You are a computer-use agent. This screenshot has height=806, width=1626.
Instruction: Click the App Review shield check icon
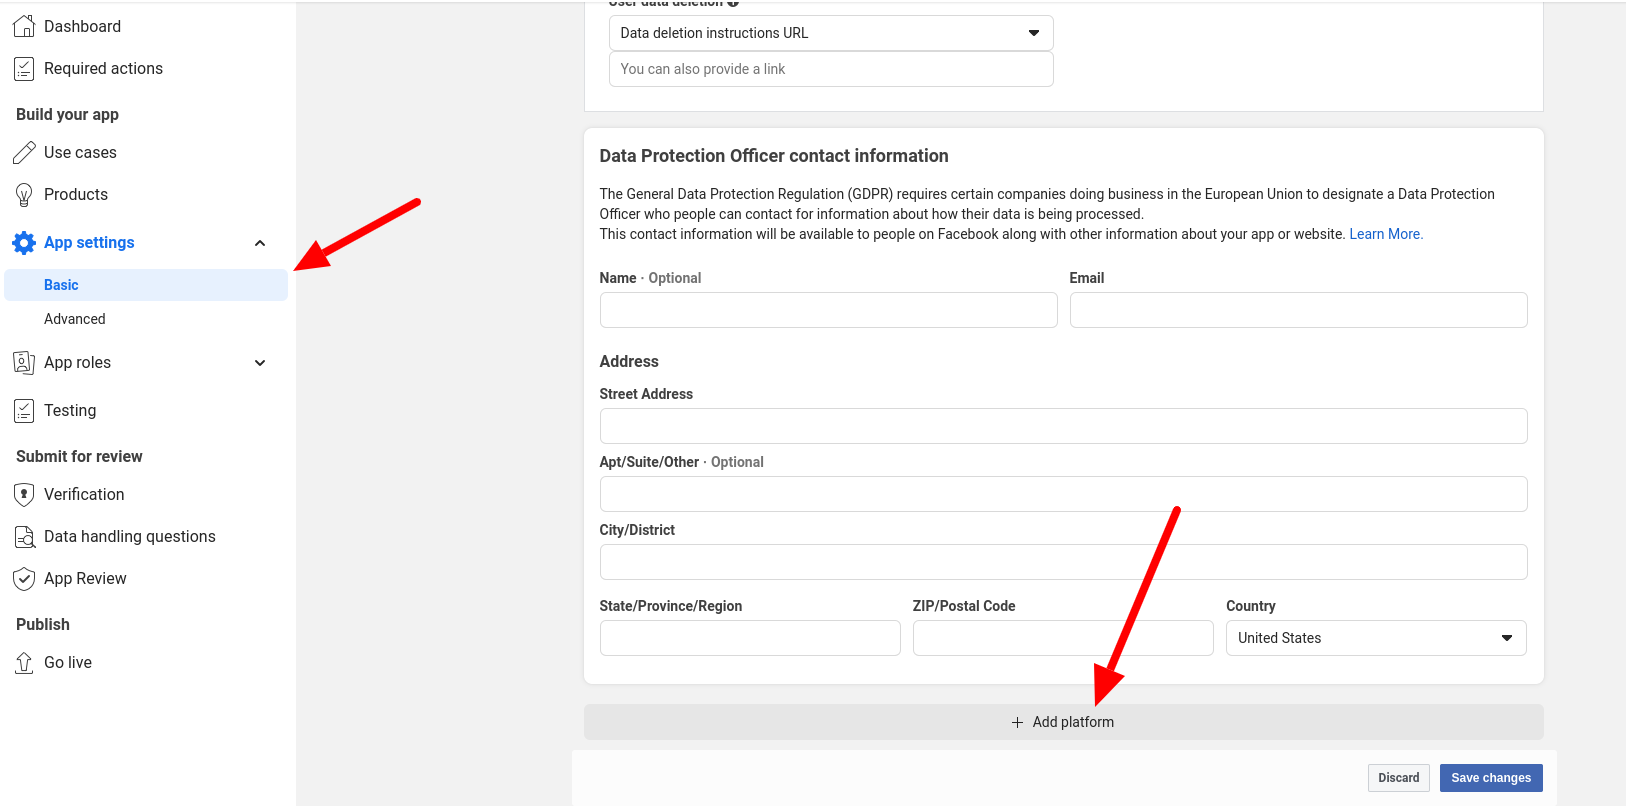pos(24,578)
